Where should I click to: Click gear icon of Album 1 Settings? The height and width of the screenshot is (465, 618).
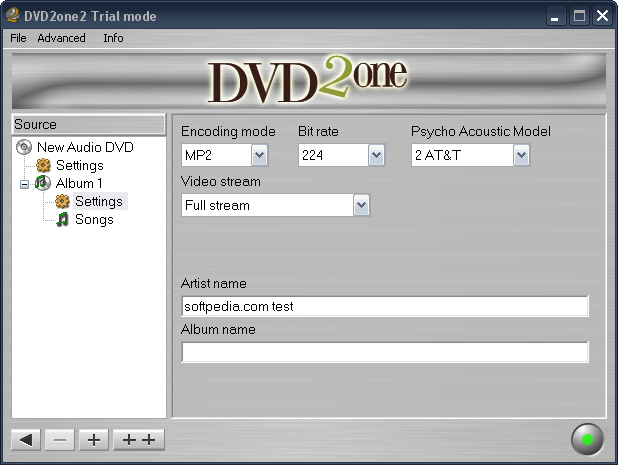pyautogui.click(x=62, y=201)
